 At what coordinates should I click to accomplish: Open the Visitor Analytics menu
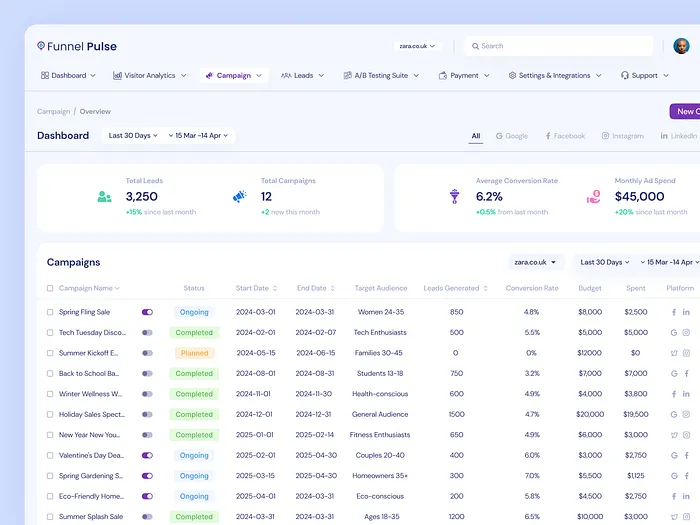[x=150, y=75]
